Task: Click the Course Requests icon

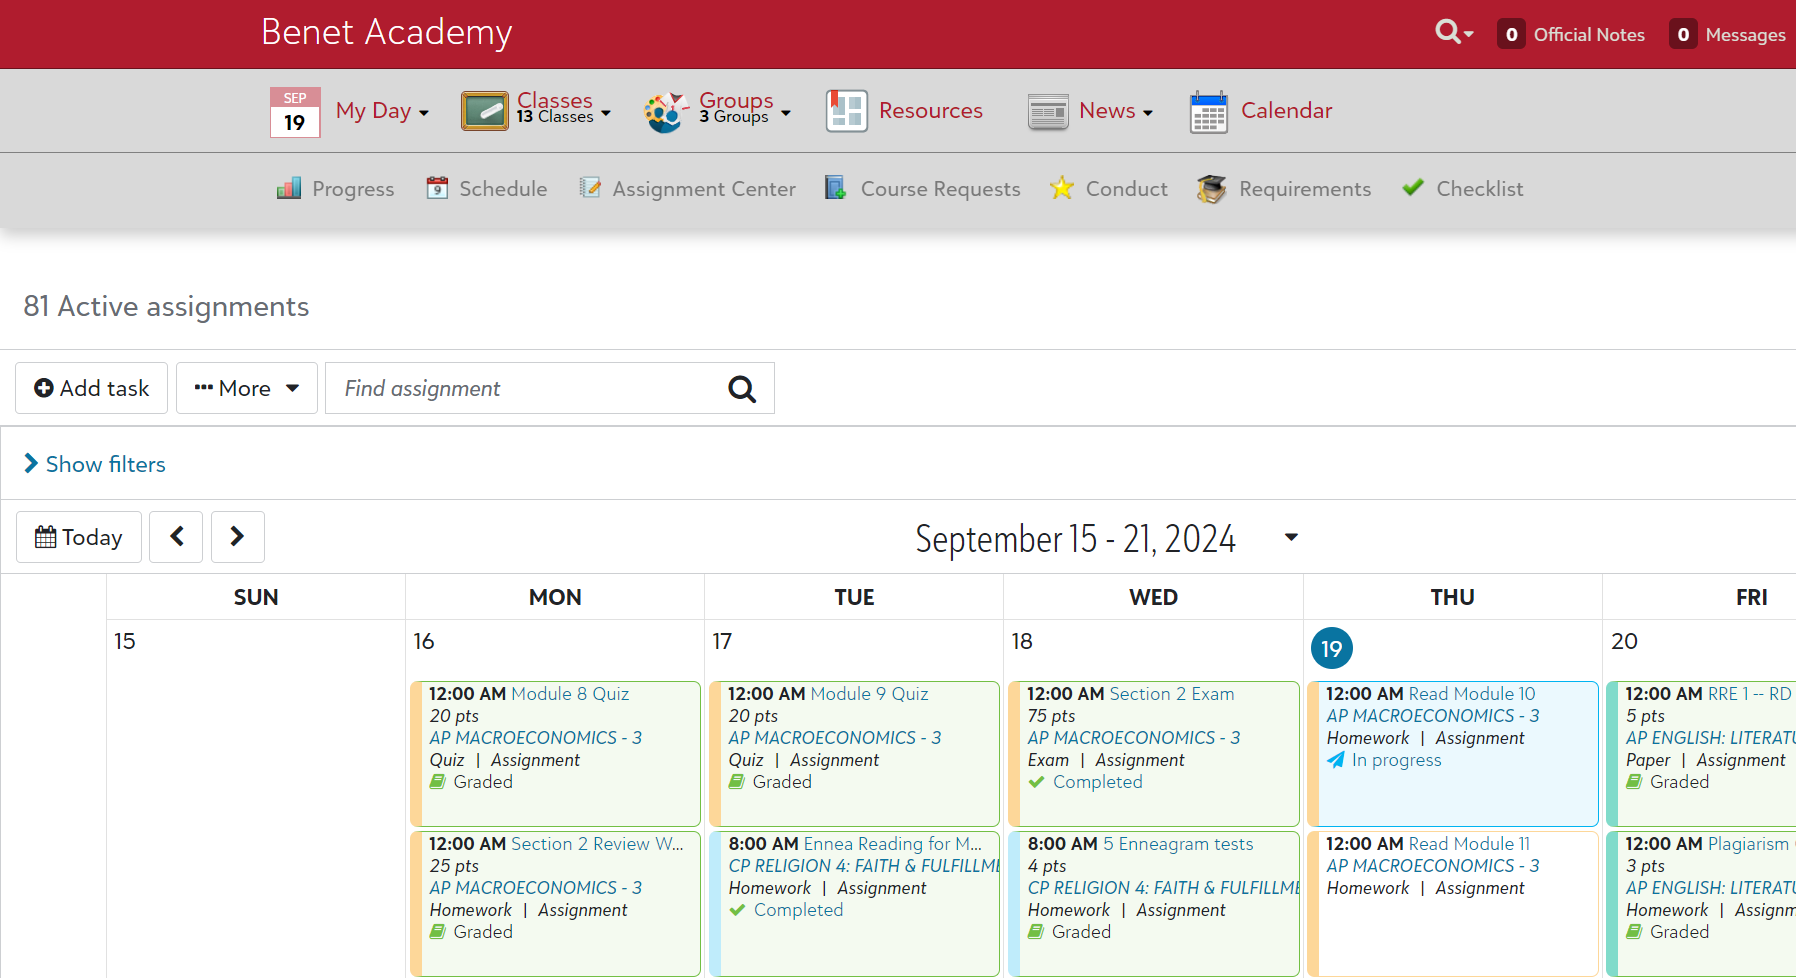Action: point(835,188)
